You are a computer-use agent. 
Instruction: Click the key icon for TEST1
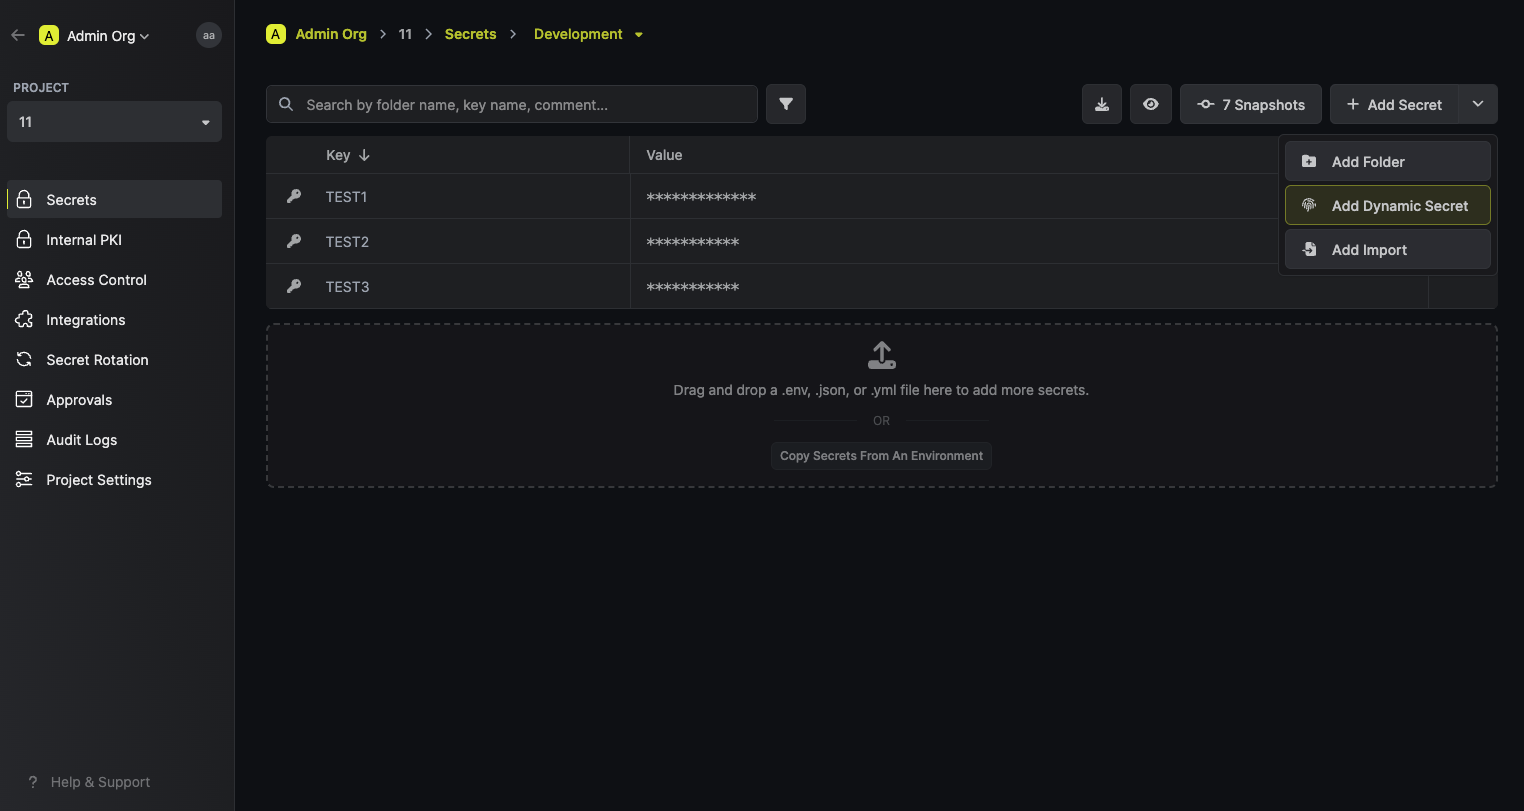tap(294, 196)
